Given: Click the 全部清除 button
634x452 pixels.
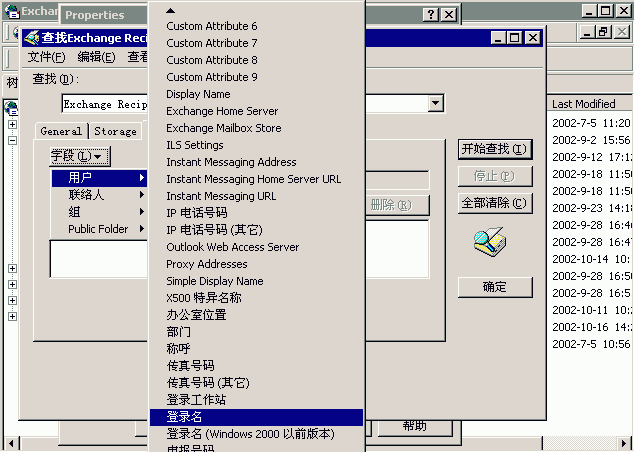Looking at the screenshot, I should click(x=494, y=203).
